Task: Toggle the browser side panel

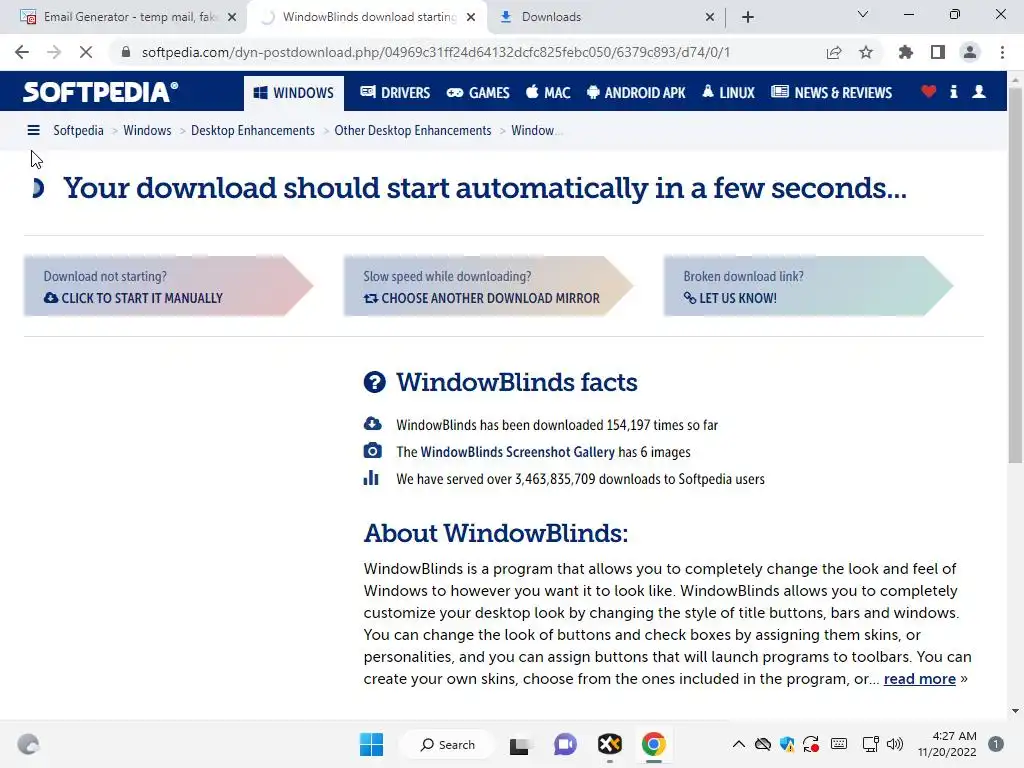Action: [x=938, y=52]
